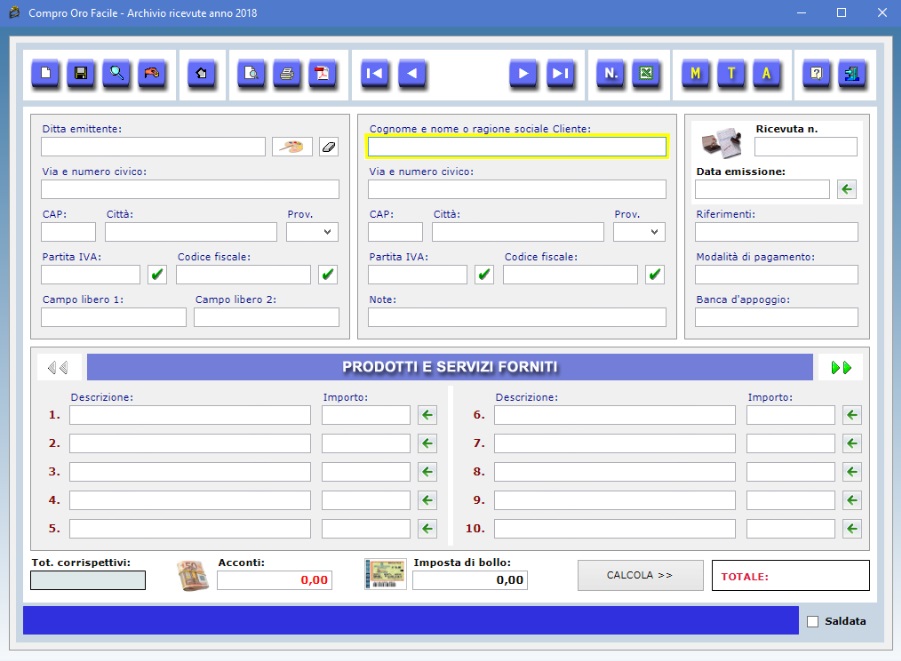Image resolution: width=901 pixels, height=661 pixels.
Task: Click the exit door icon
Action: tap(852, 74)
